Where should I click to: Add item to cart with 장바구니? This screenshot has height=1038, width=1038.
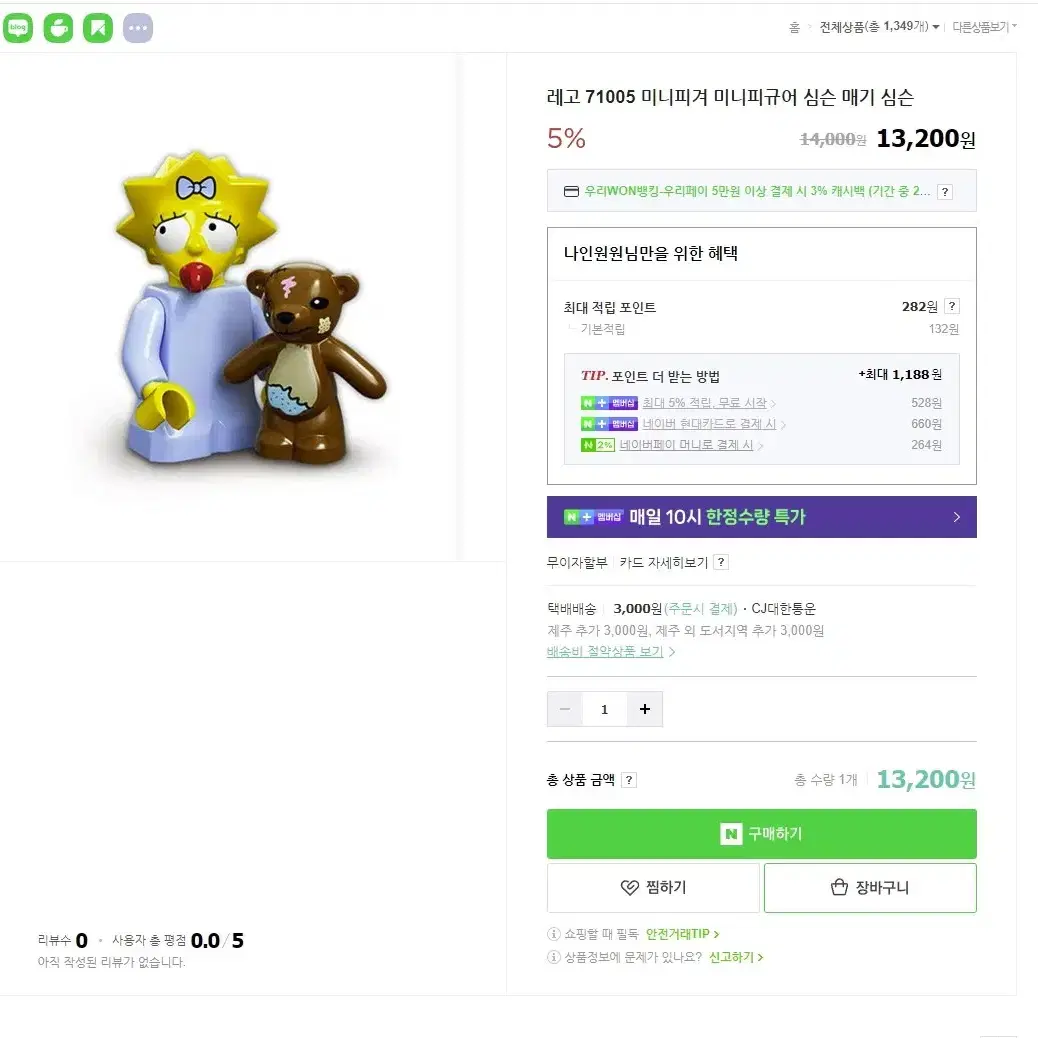(870, 887)
